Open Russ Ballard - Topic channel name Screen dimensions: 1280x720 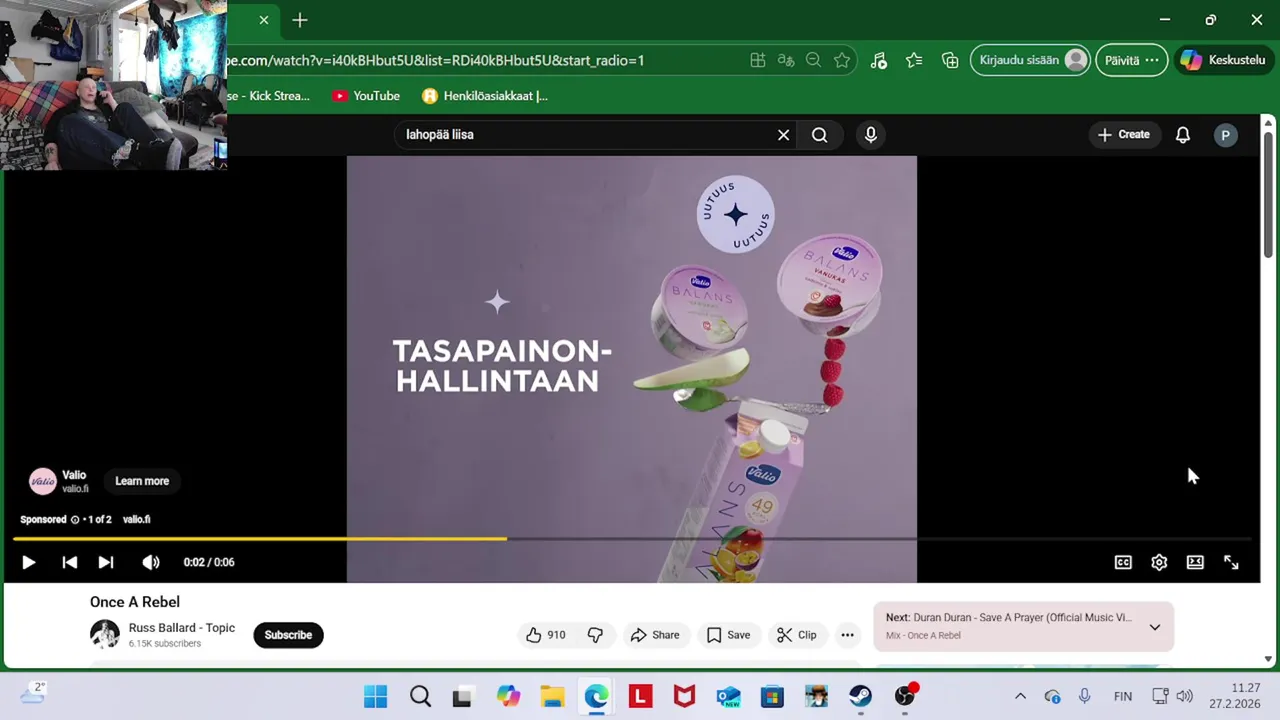182,628
